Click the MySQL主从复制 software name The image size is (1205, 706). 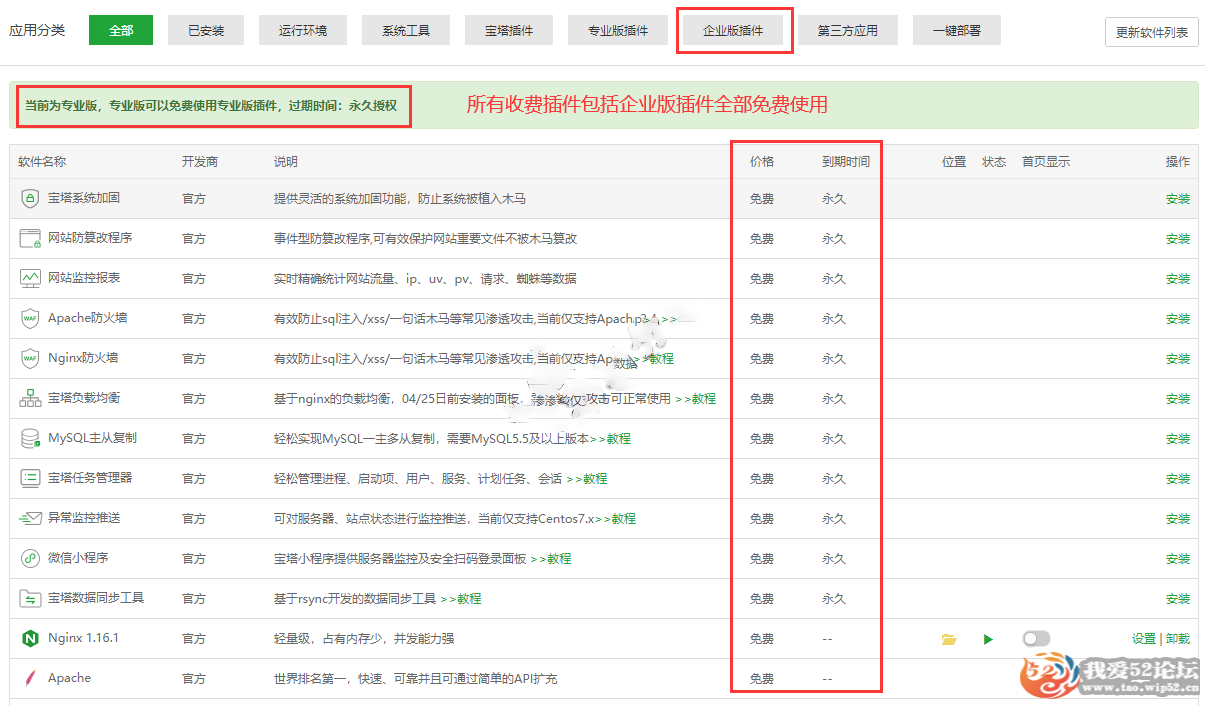[92, 438]
